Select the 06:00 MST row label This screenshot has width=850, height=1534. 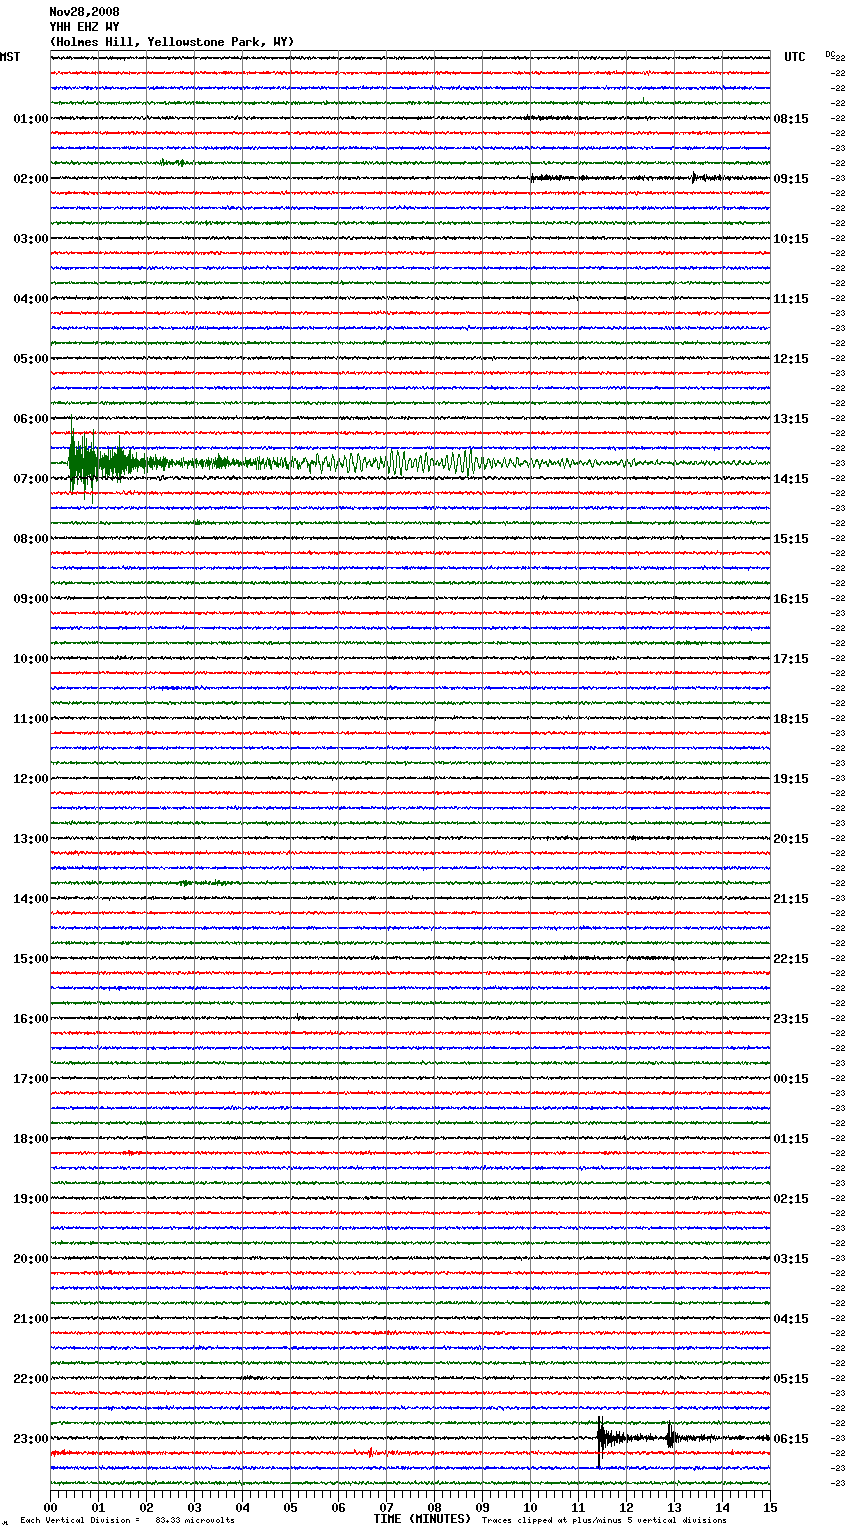pyautogui.click(x=31, y=419)
